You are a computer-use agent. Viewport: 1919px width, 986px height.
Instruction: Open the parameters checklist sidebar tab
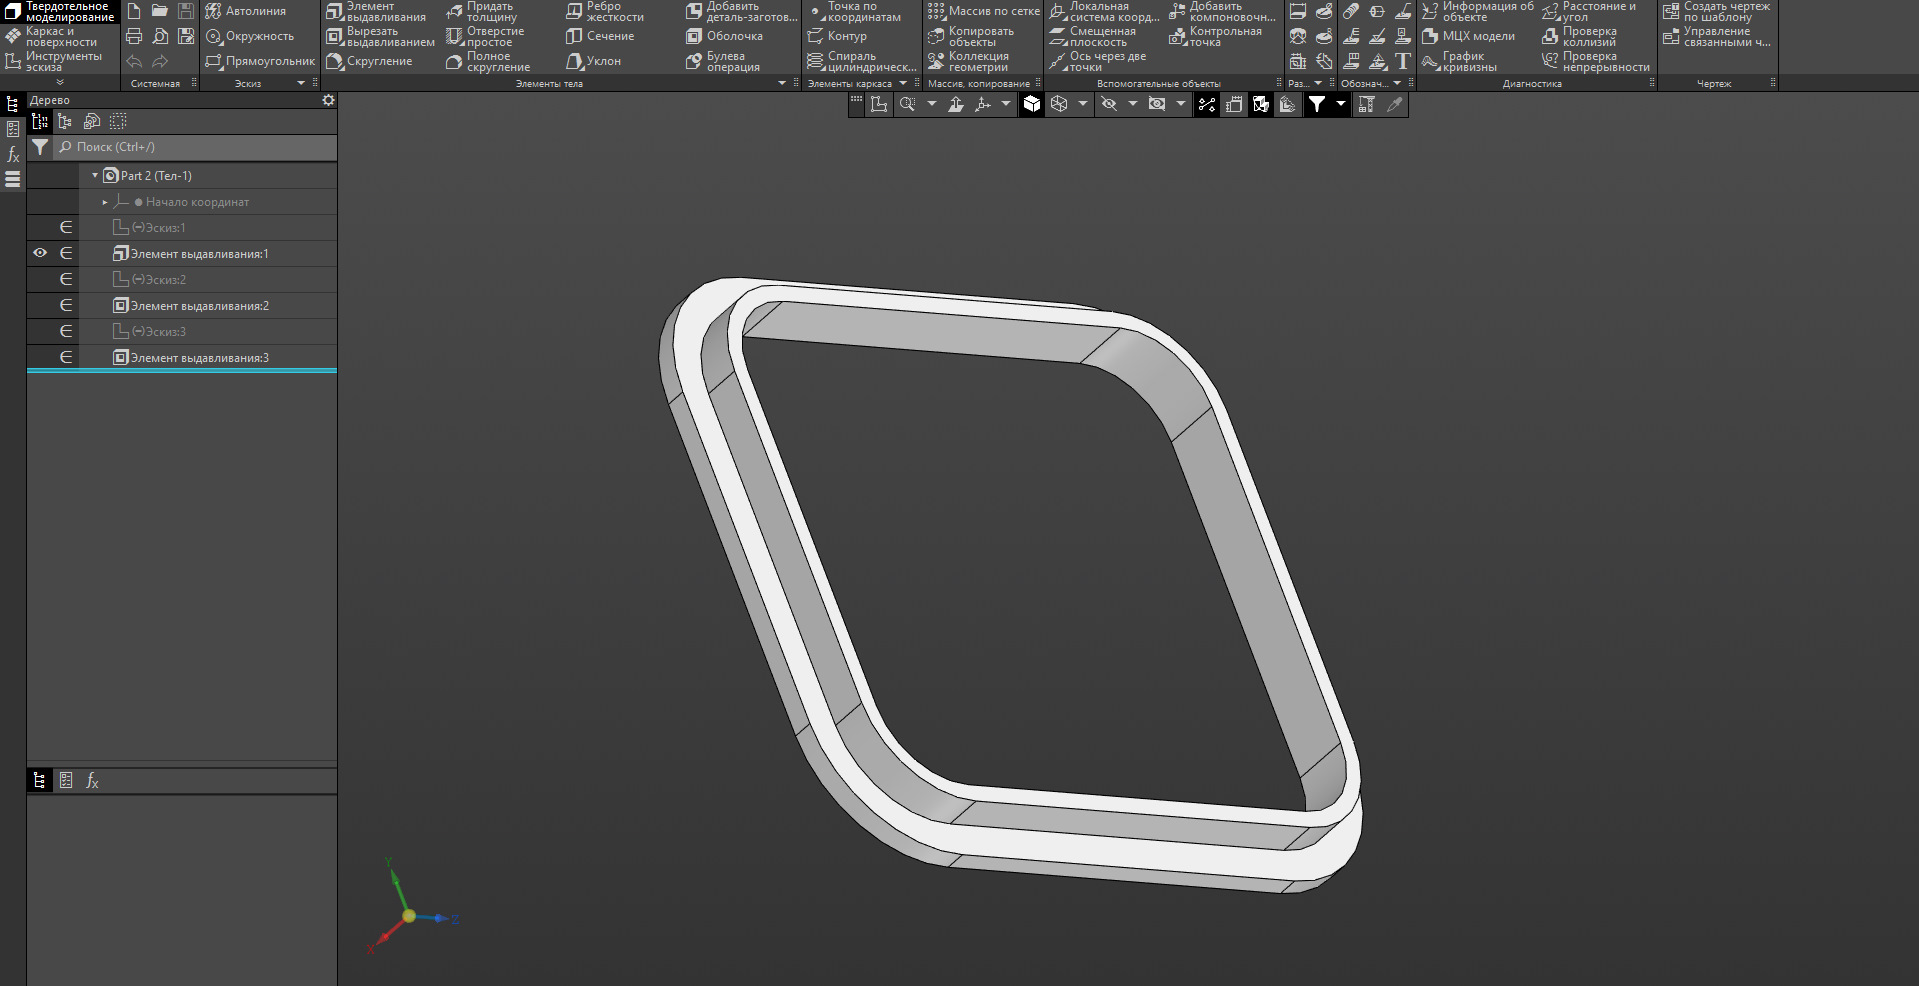click(13, 129)
